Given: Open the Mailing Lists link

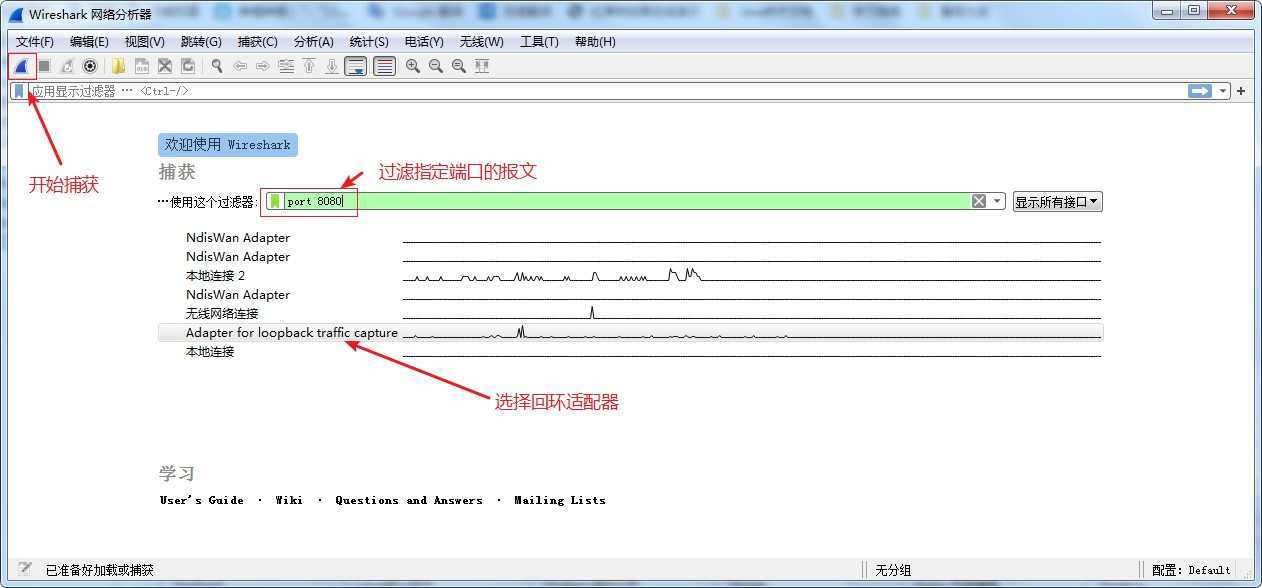Looking at the screenshot, I should point(560,500).
